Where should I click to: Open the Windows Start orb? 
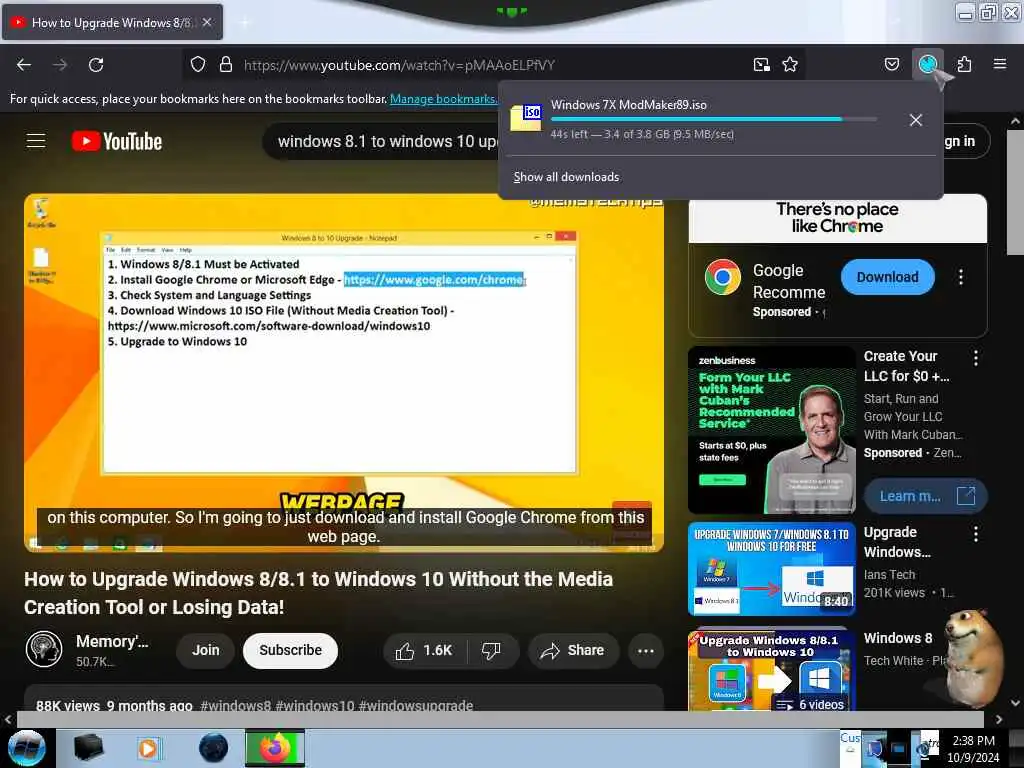27,748
